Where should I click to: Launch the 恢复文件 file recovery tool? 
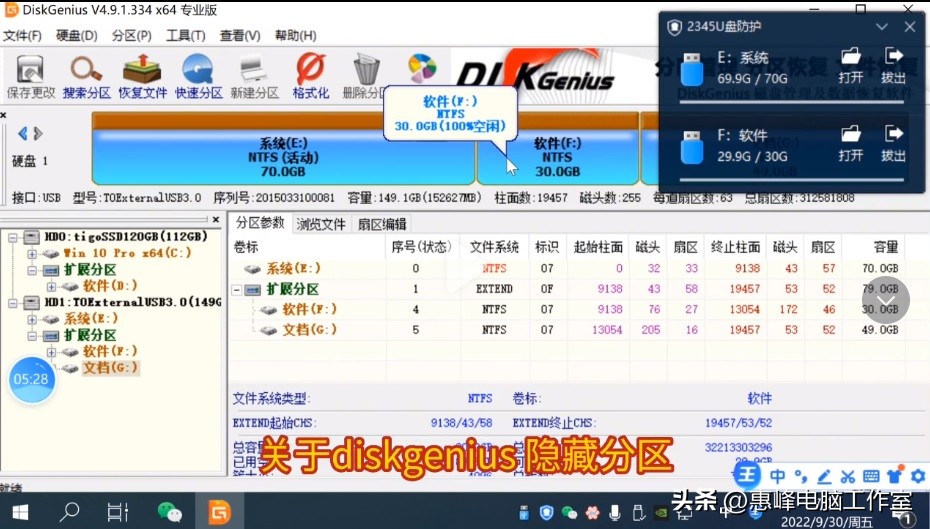tap(142, 77)
